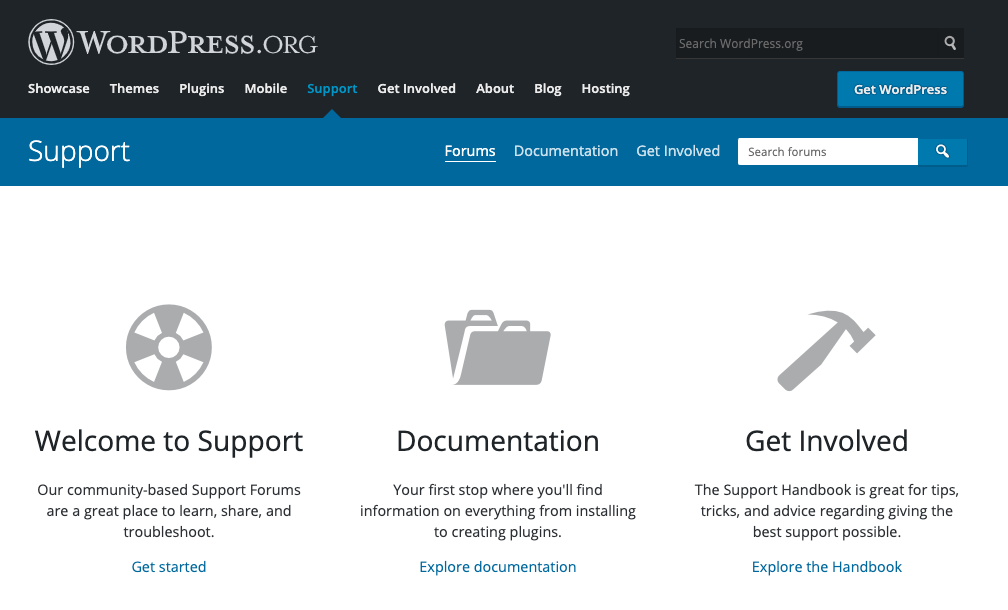
Task: Click the Welcome to Support heading
Action: click(168, 442)
